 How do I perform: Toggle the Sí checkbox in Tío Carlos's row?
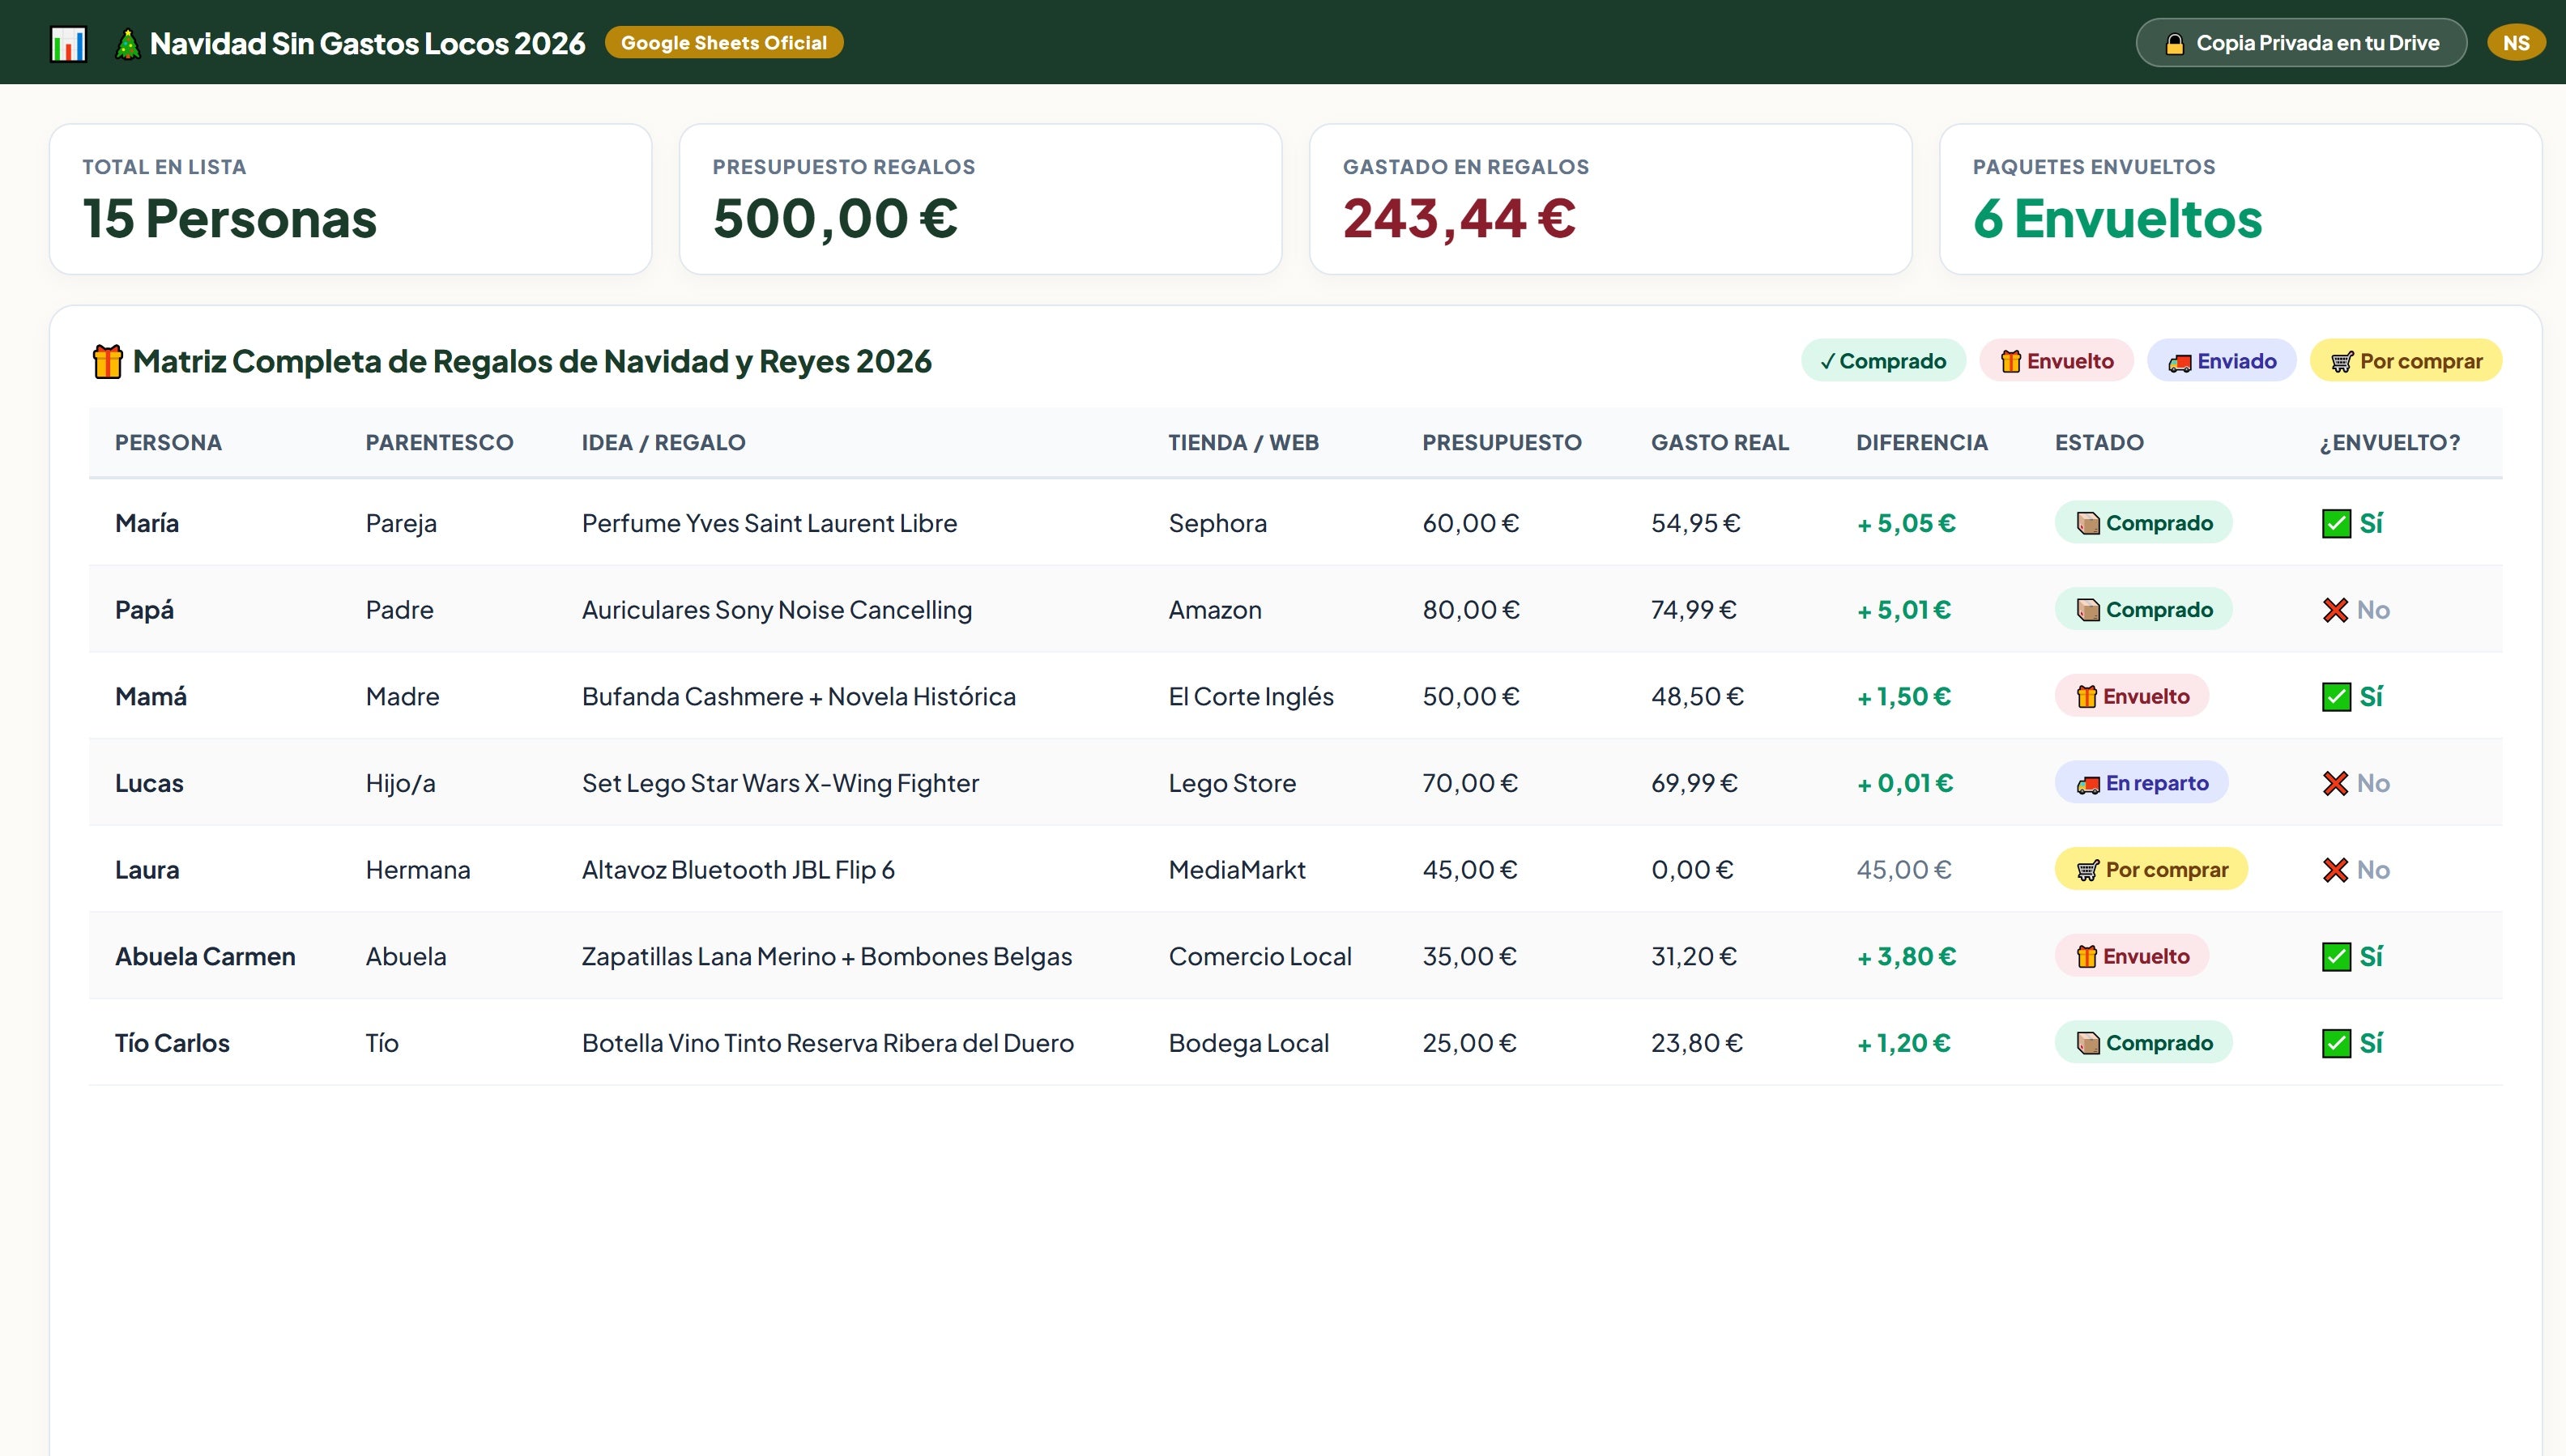[2335, 1043]
